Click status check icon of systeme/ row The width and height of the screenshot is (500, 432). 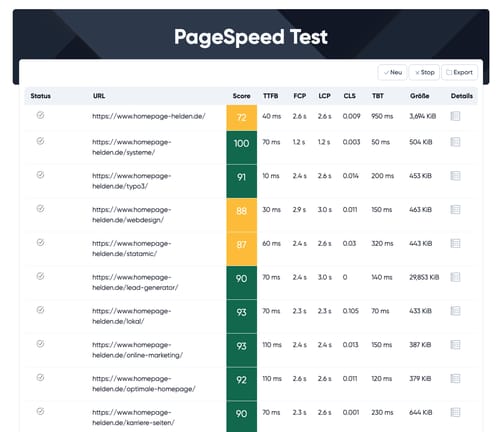pyautogui.click(x=40, y=141)
